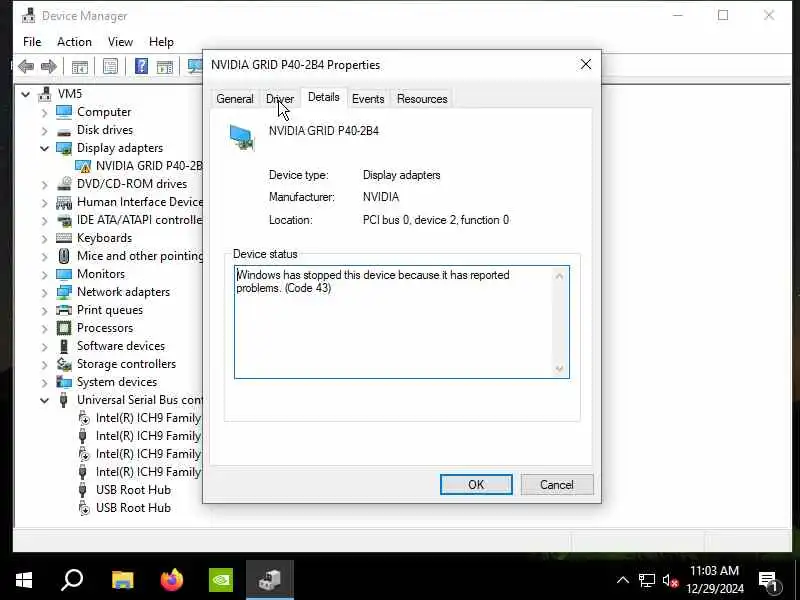Expand the Network adapters category
The height and width of the screenshot is (600, 800).
tap(44, 292)
